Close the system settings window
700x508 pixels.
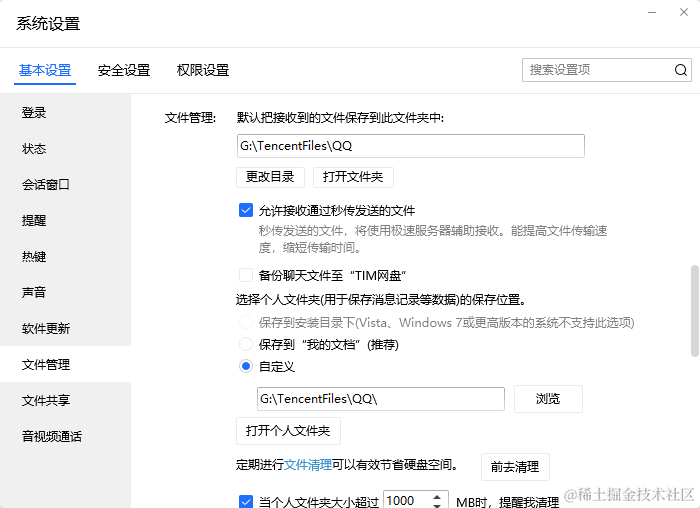click(682, 14)
